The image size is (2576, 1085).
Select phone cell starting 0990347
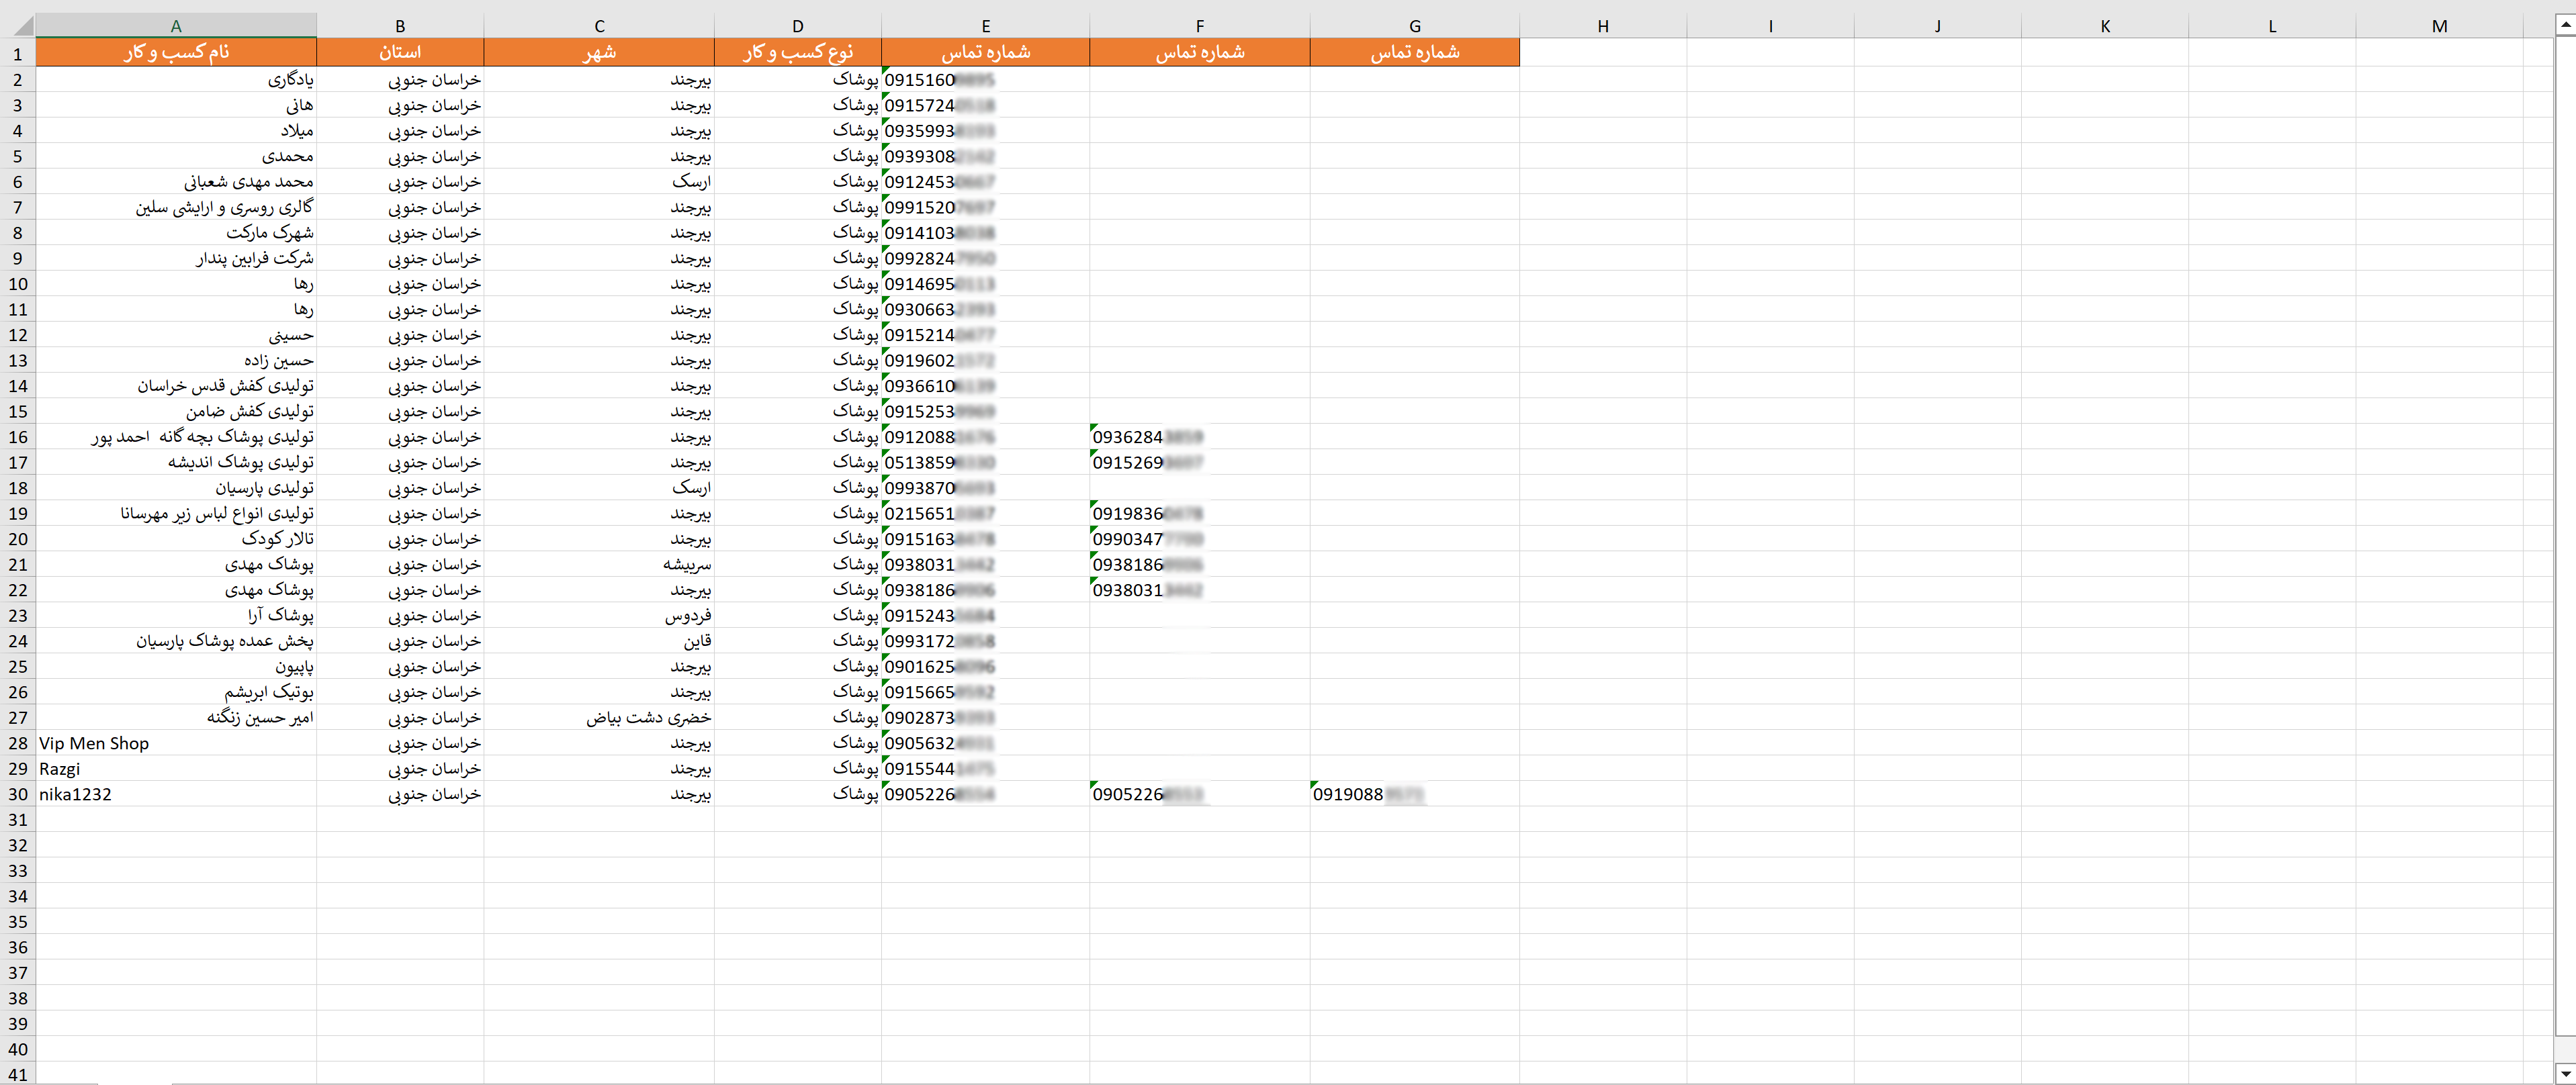[x=1200, y=539]
